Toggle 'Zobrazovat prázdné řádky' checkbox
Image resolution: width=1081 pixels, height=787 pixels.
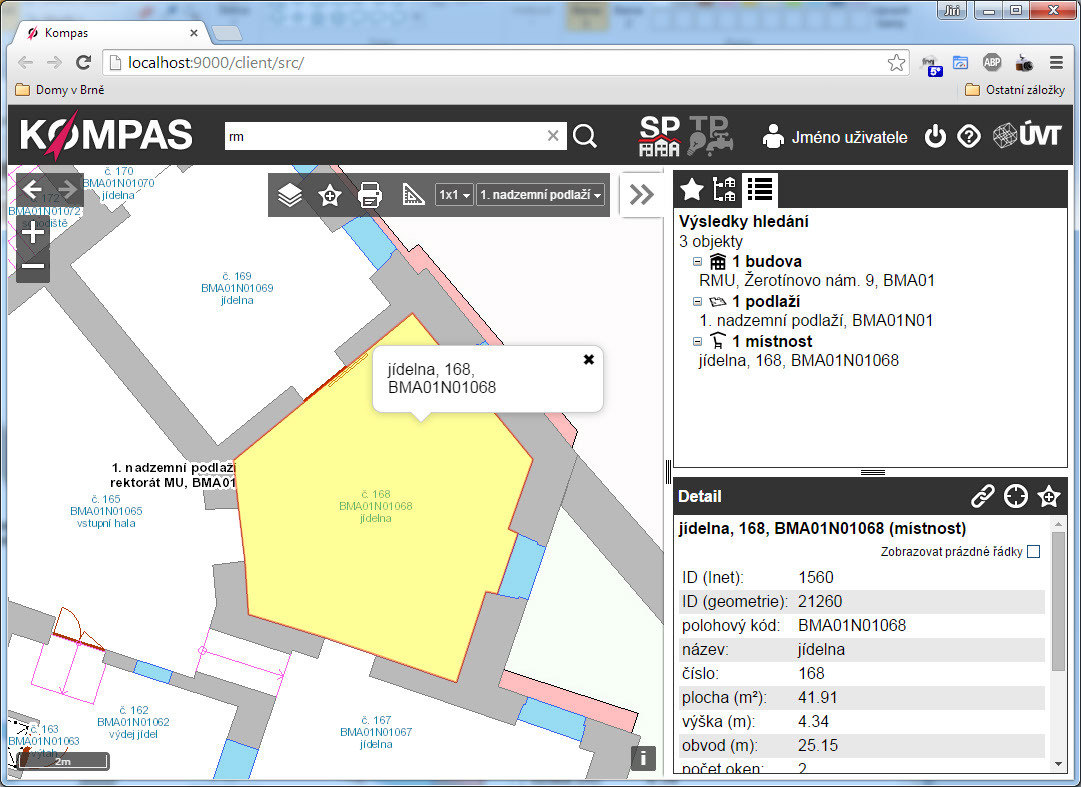pyautogui.click(x=1033, y=552)
